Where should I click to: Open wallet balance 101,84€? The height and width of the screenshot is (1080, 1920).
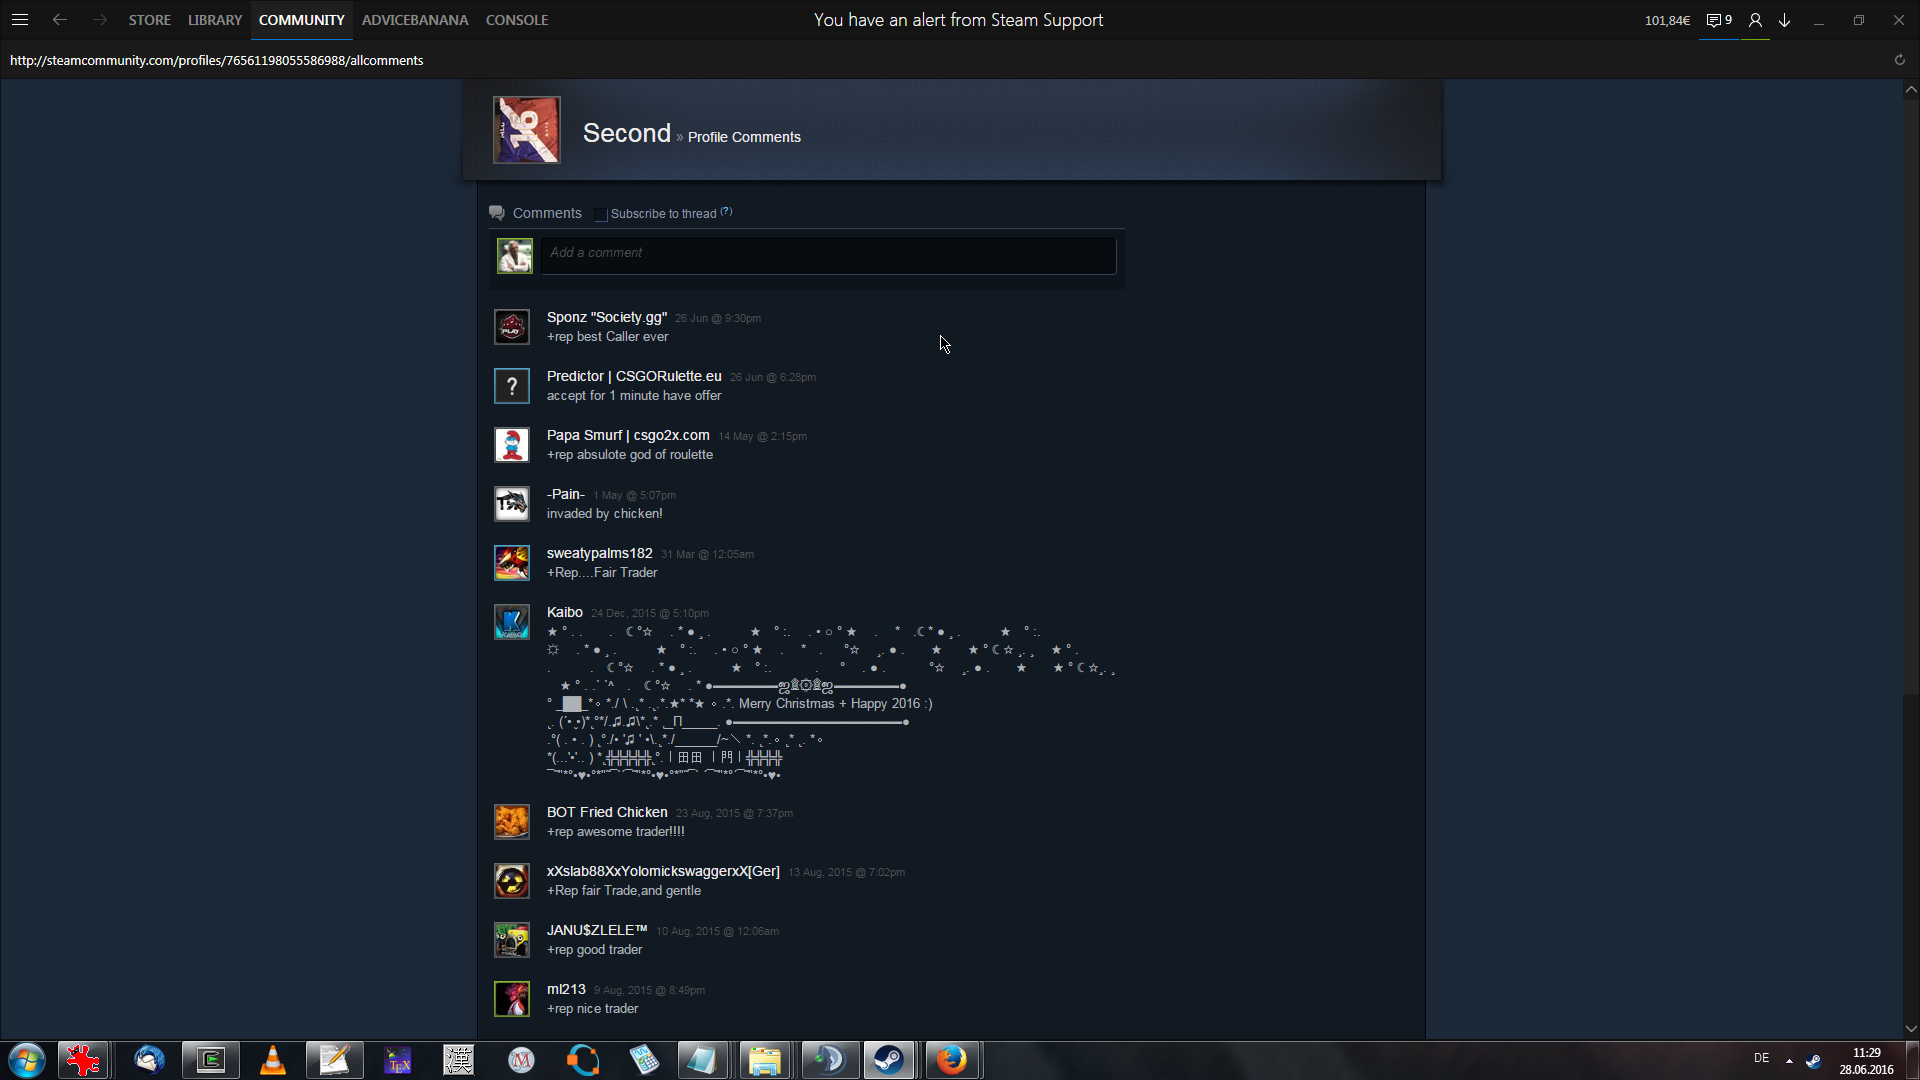(x=1667, y=20)
